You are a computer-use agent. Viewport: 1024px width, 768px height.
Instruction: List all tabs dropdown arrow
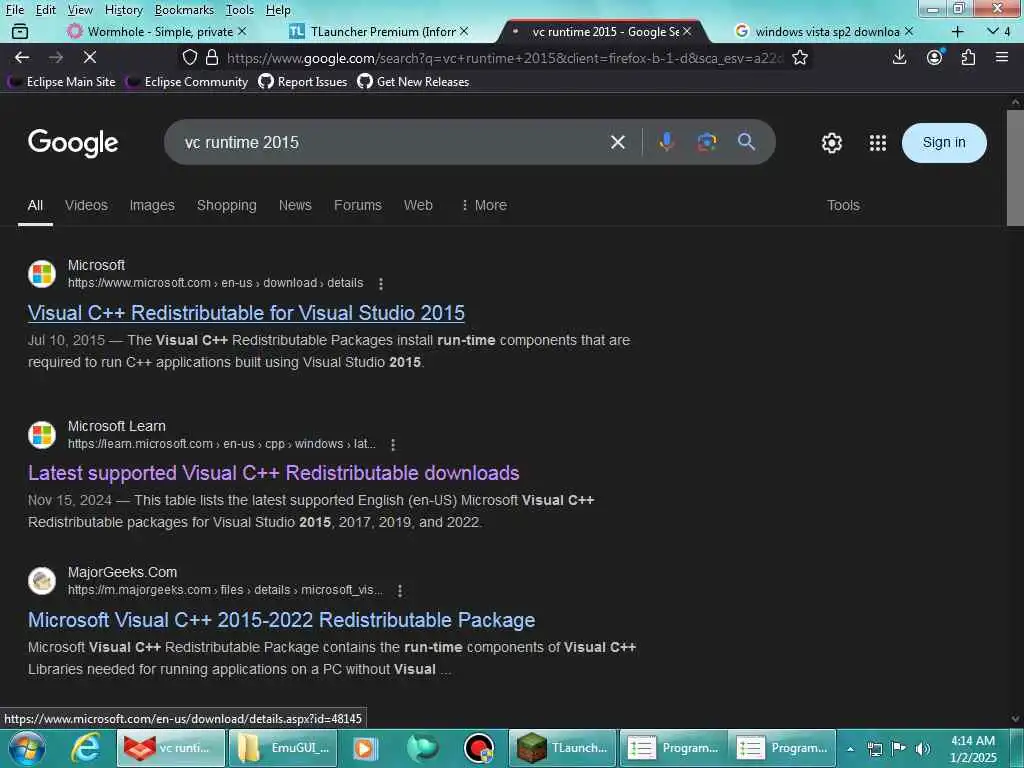(993, 31)
